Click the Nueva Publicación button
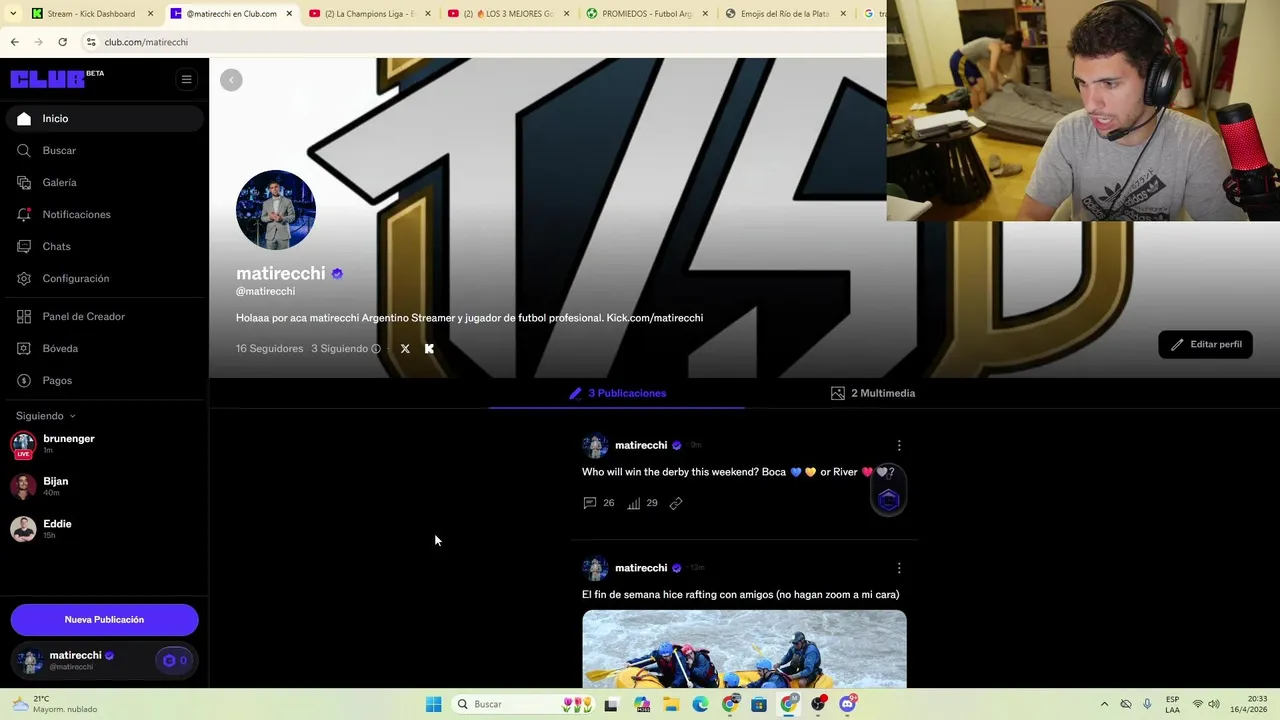The height and width of the screenshot is (720, 1280). (105, 620)
